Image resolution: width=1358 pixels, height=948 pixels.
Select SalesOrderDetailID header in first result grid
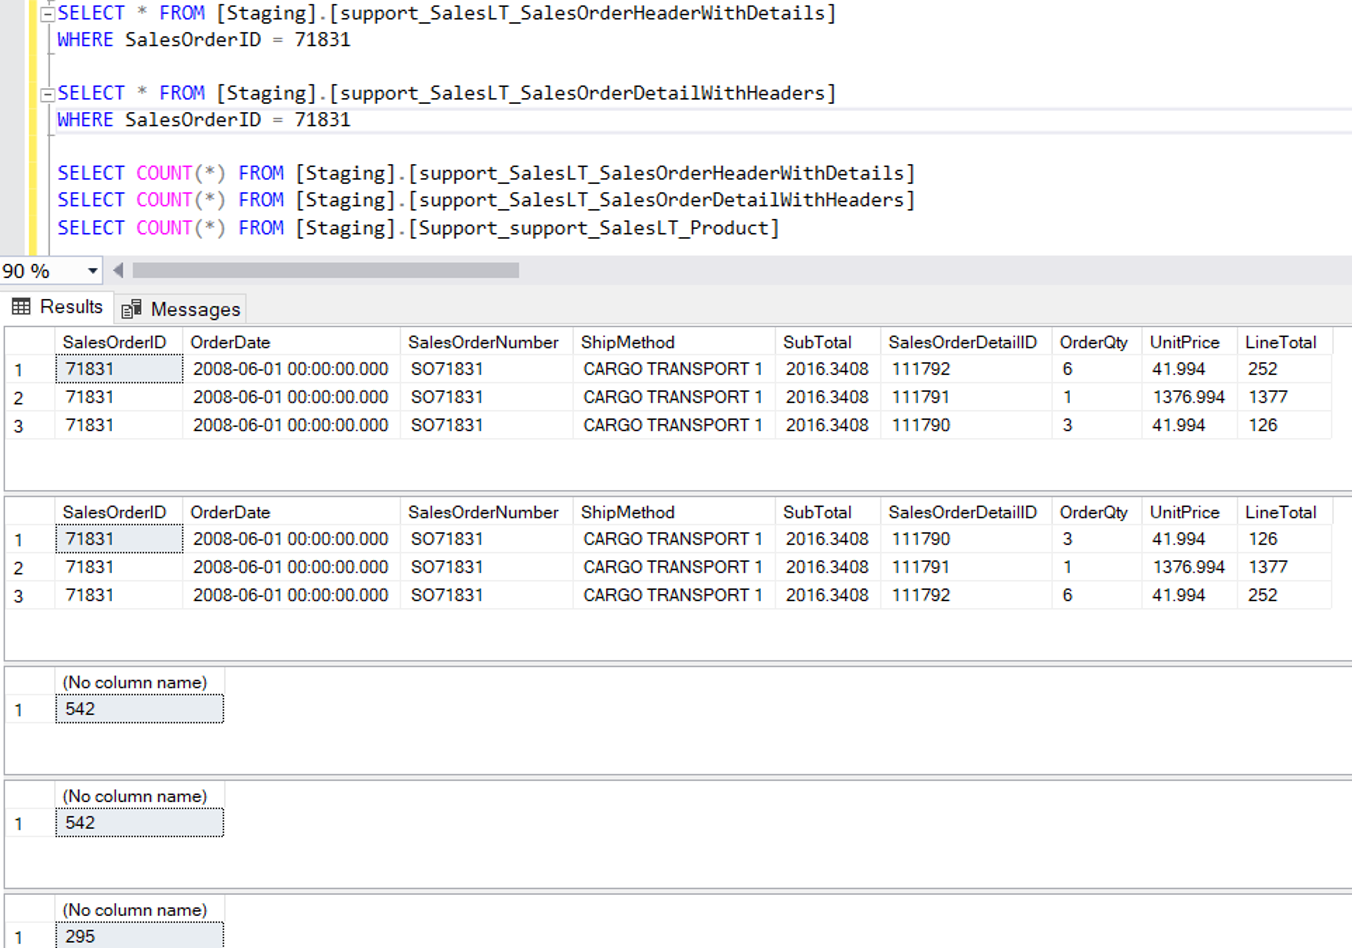point(965,342)
